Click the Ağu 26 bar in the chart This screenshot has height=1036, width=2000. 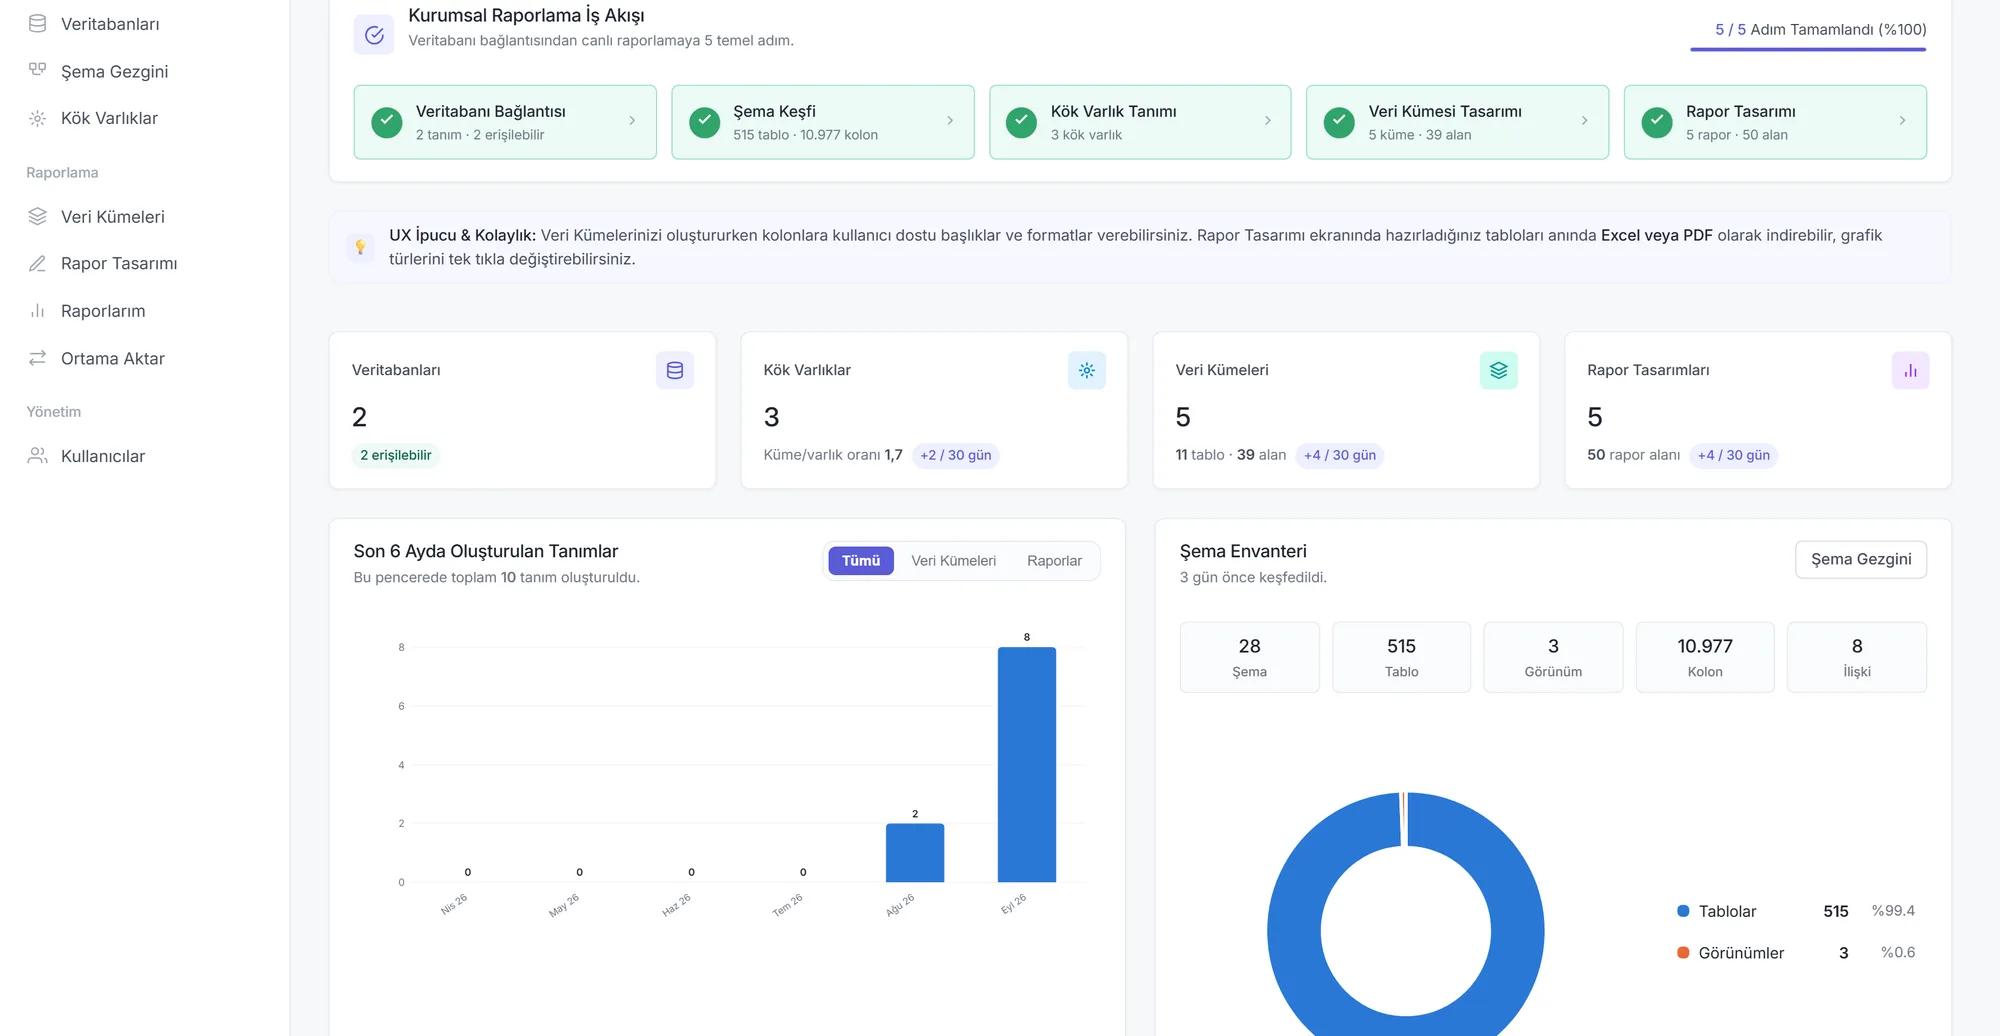coord(915,853)
